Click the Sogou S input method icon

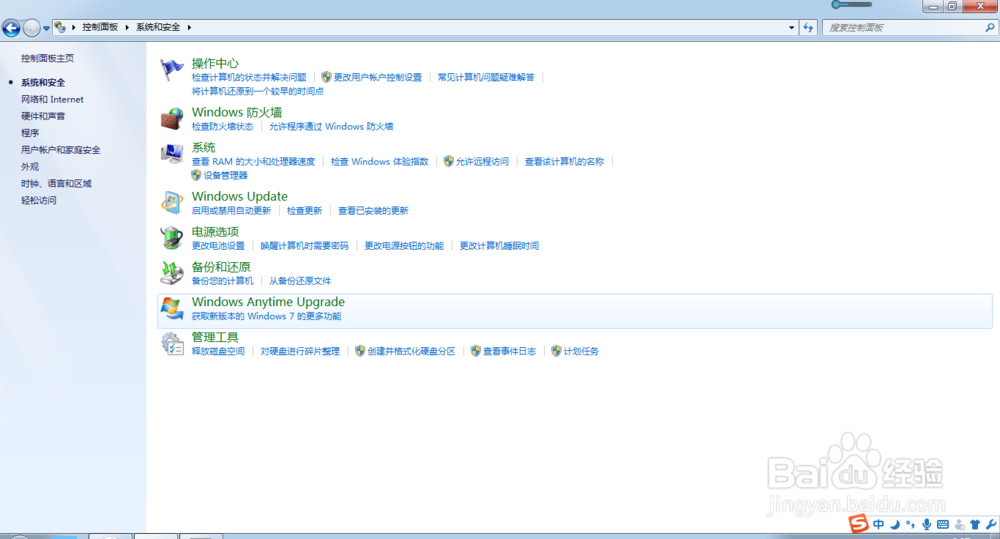(x=858, y=524)
